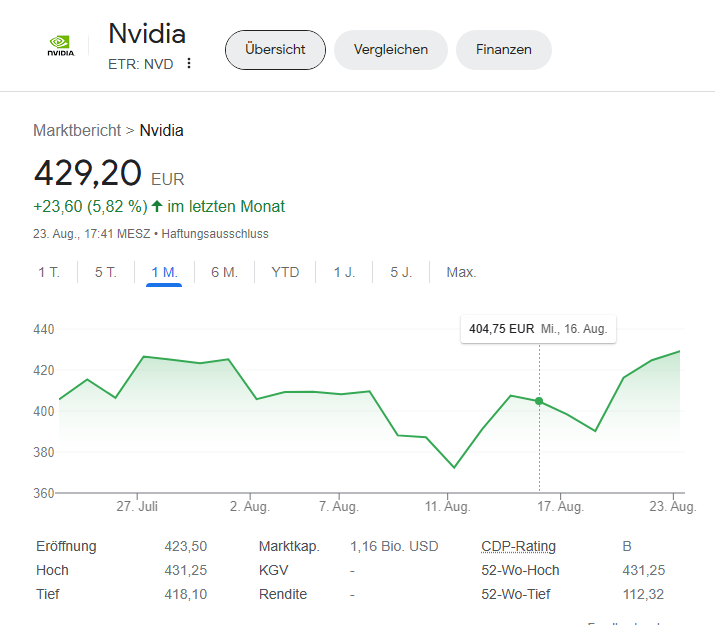Open the Finanzen tab
This screenshot has height=625, width=715.
(504, 50)
